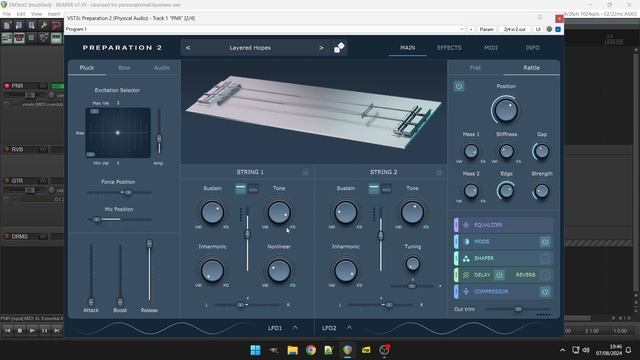The image size is (640, 360).
Task: Click the volume icon in system tray
Action: click(586, 350)
